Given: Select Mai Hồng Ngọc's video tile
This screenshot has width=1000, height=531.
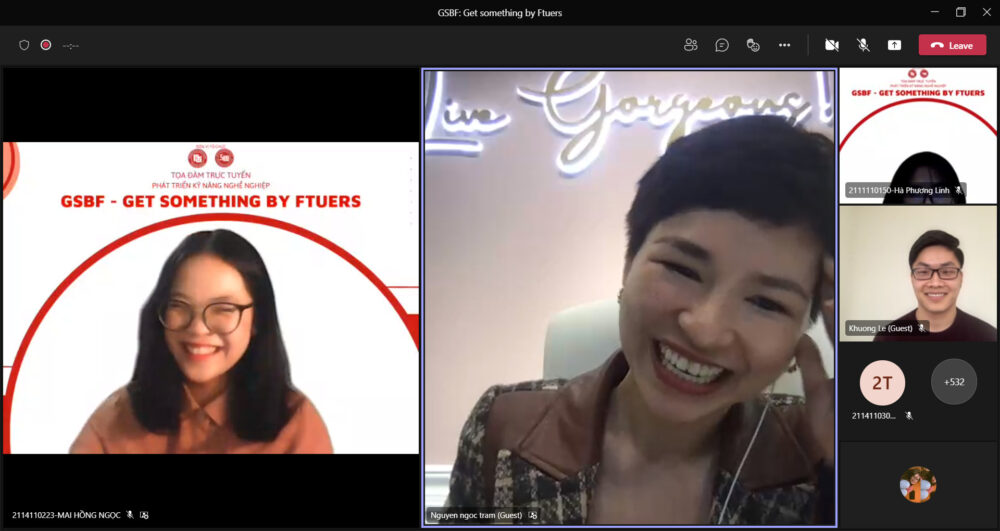Looking at the screenshot, I should [211, 298].
